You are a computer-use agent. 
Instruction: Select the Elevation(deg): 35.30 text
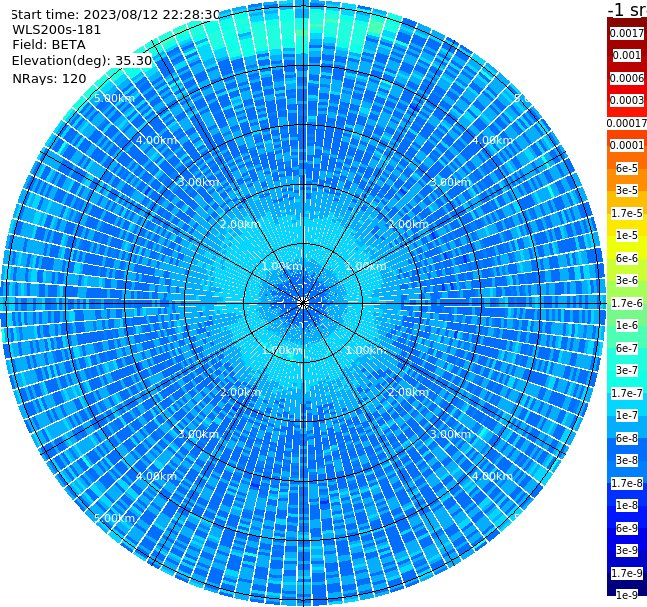82,61
